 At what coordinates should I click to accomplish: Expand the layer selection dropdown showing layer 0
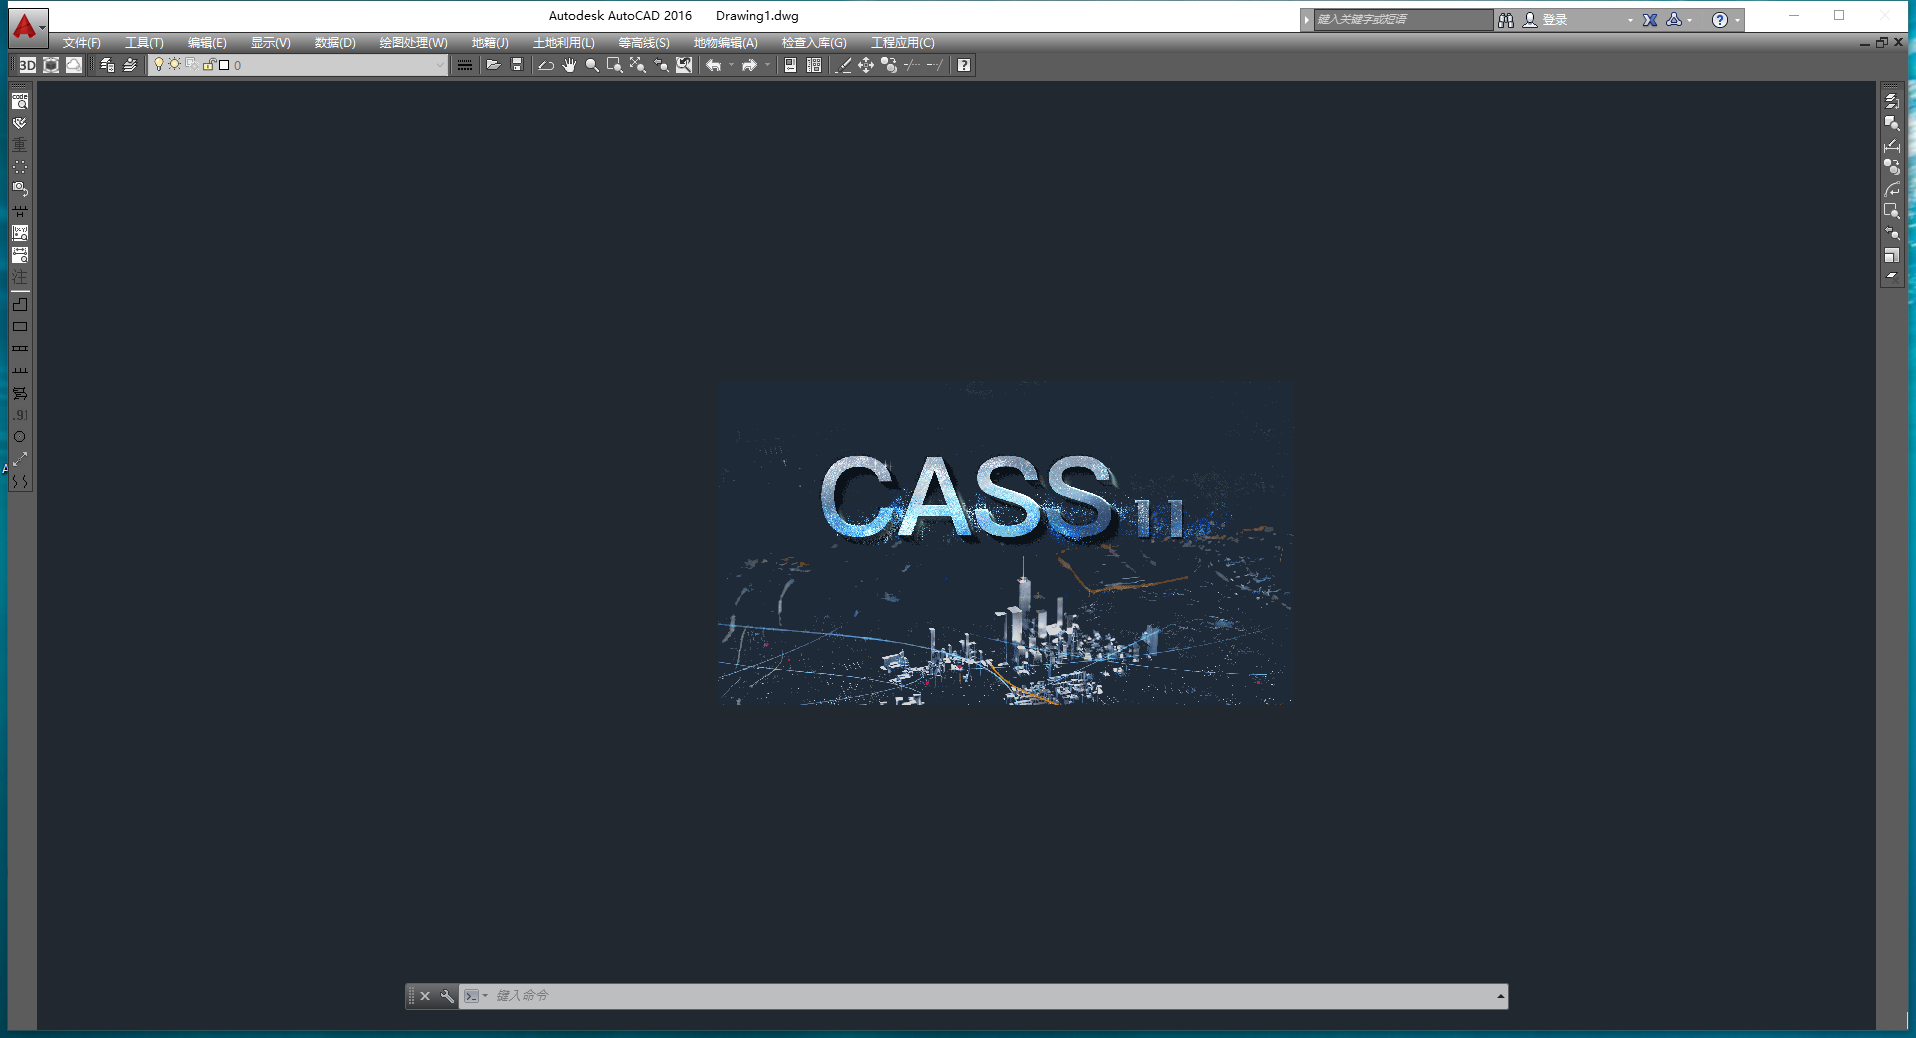click(440, 65)
